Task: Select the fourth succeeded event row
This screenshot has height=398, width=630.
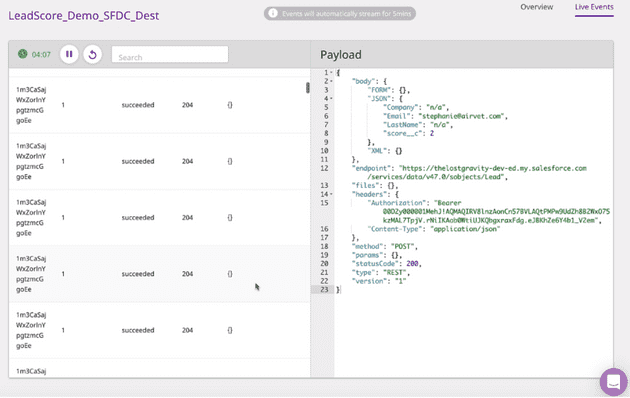Action: pyautogui.click(x=160, y=273)
